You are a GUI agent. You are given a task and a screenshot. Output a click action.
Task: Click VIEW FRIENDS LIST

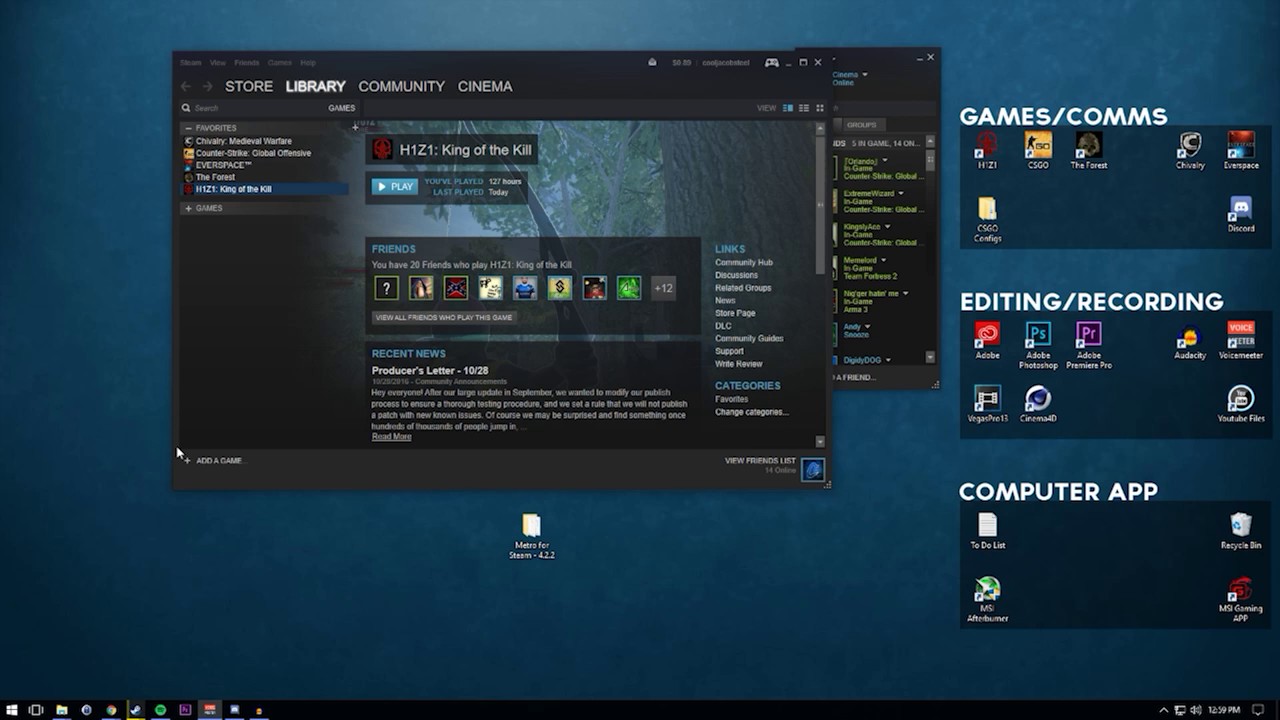click(x=760, y=461)
